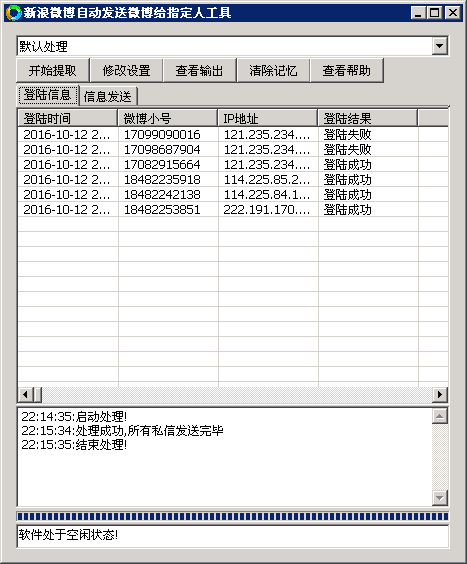
Task: Select row with account 18482253851
Action: coord(233,209)
